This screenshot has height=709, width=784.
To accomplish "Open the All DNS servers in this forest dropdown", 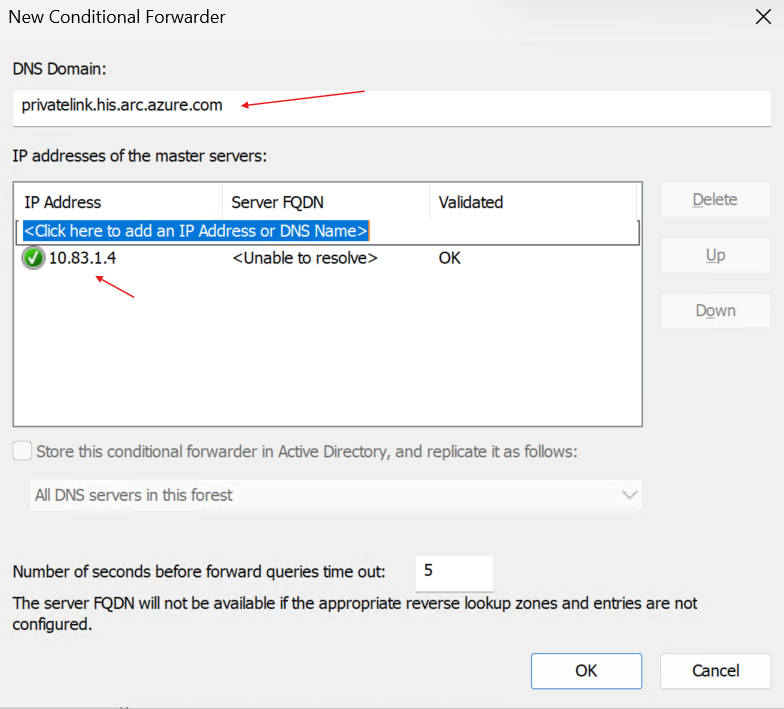I will (x=336, y=495).
